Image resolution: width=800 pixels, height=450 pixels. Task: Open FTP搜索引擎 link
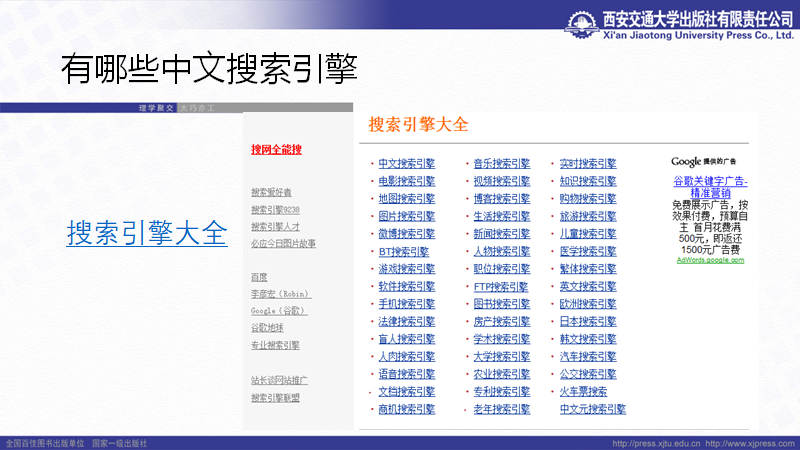[x=501, y=287]
